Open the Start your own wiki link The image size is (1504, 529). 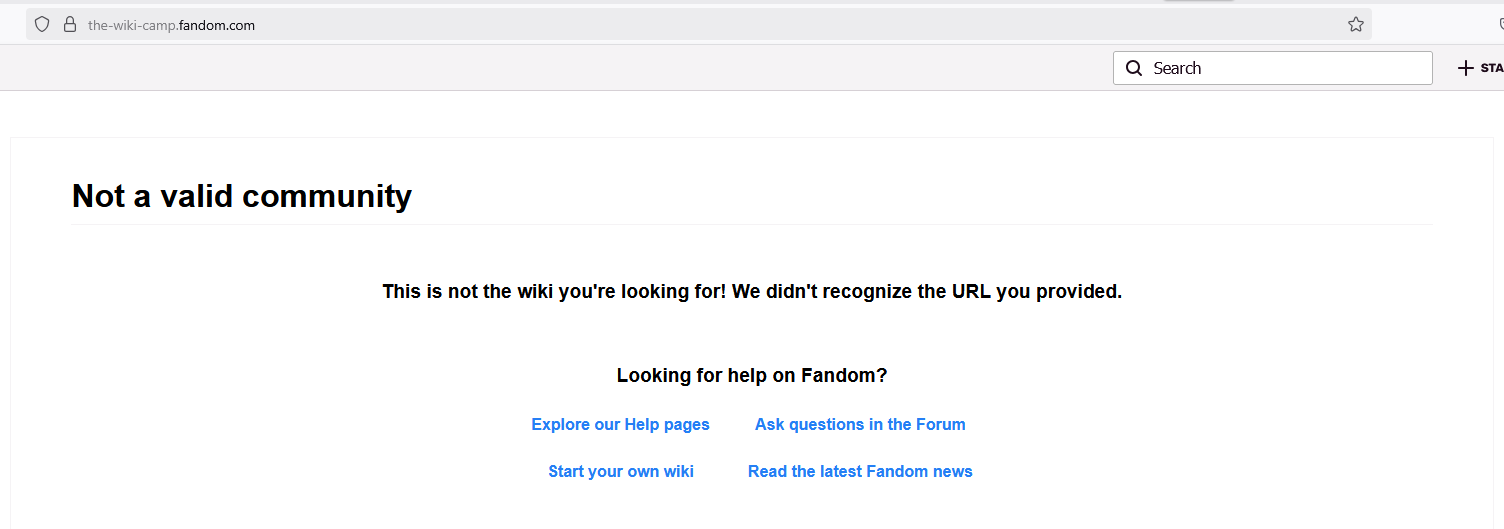pyautogui.click(x=621, y=471)
